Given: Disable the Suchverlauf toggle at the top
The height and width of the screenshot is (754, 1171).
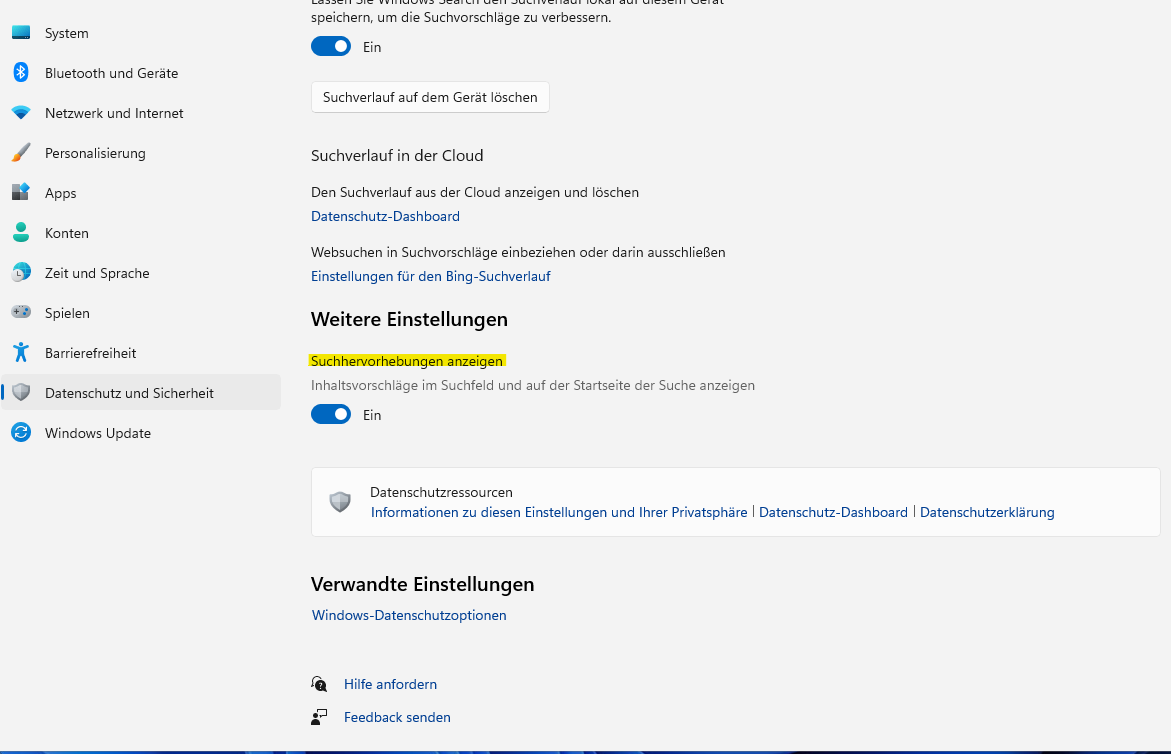Looking at the screenshot, I should point(330,46).
